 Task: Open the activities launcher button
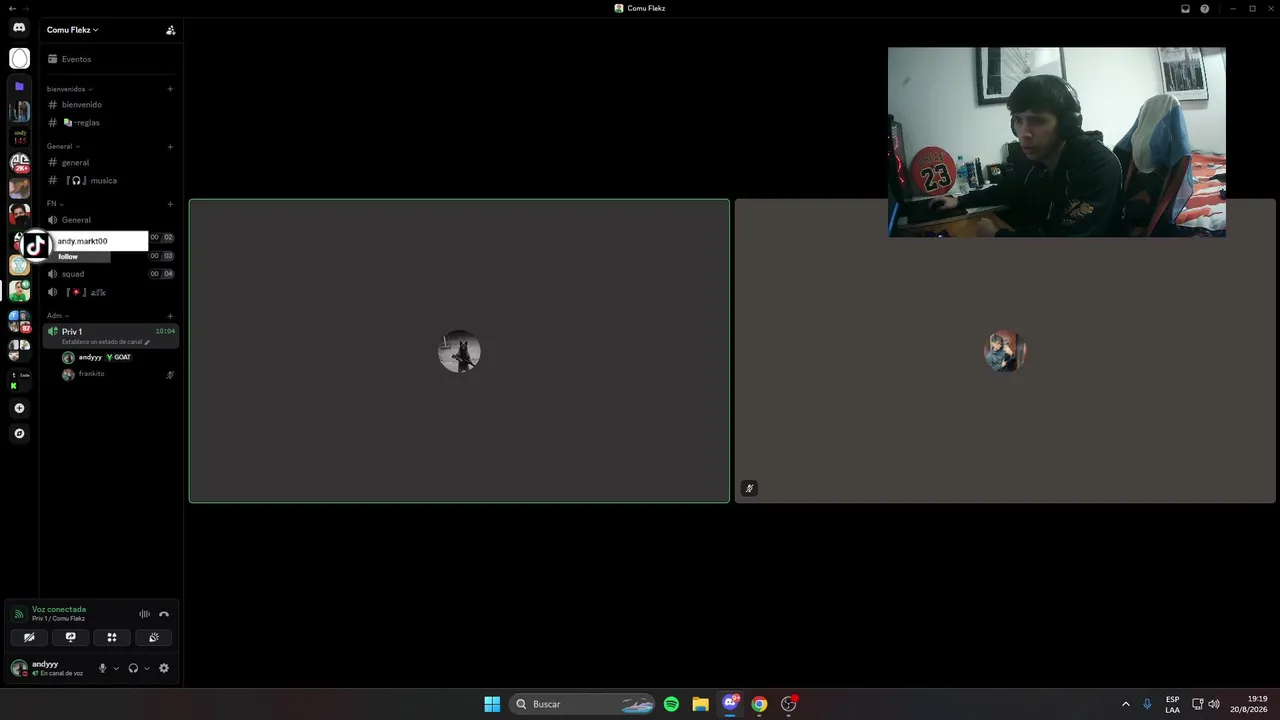pyautogui.click(x=112, y=637)
